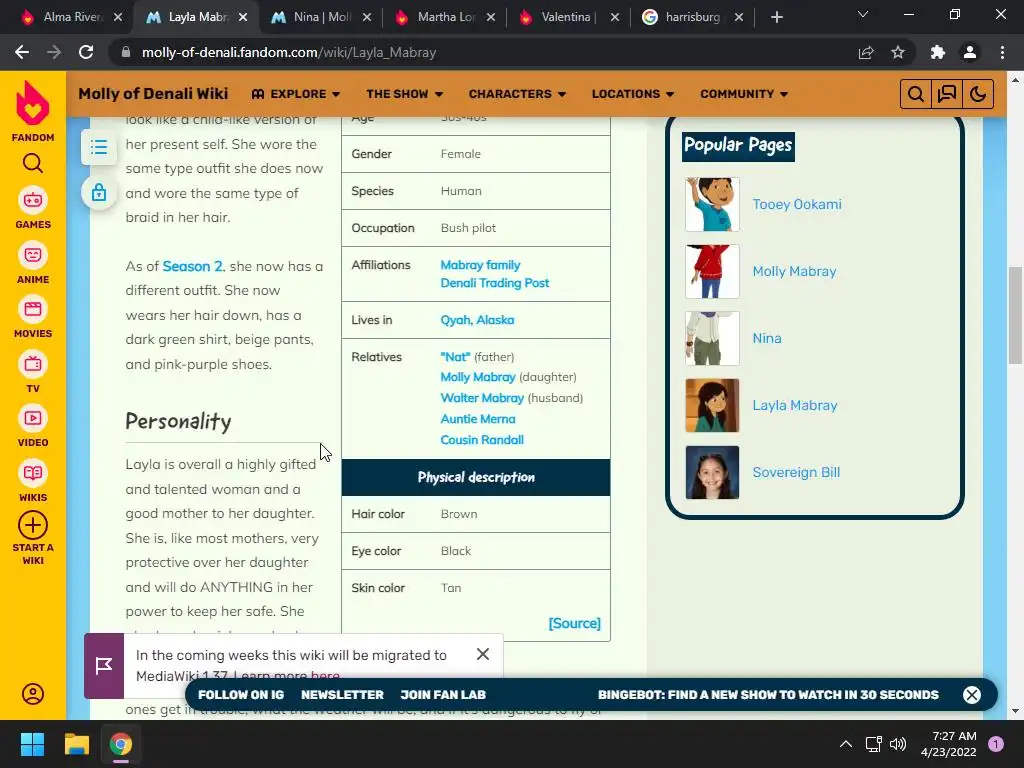Click Follow on IG button
The image size is (1024, 768).
tap(241, 695)
